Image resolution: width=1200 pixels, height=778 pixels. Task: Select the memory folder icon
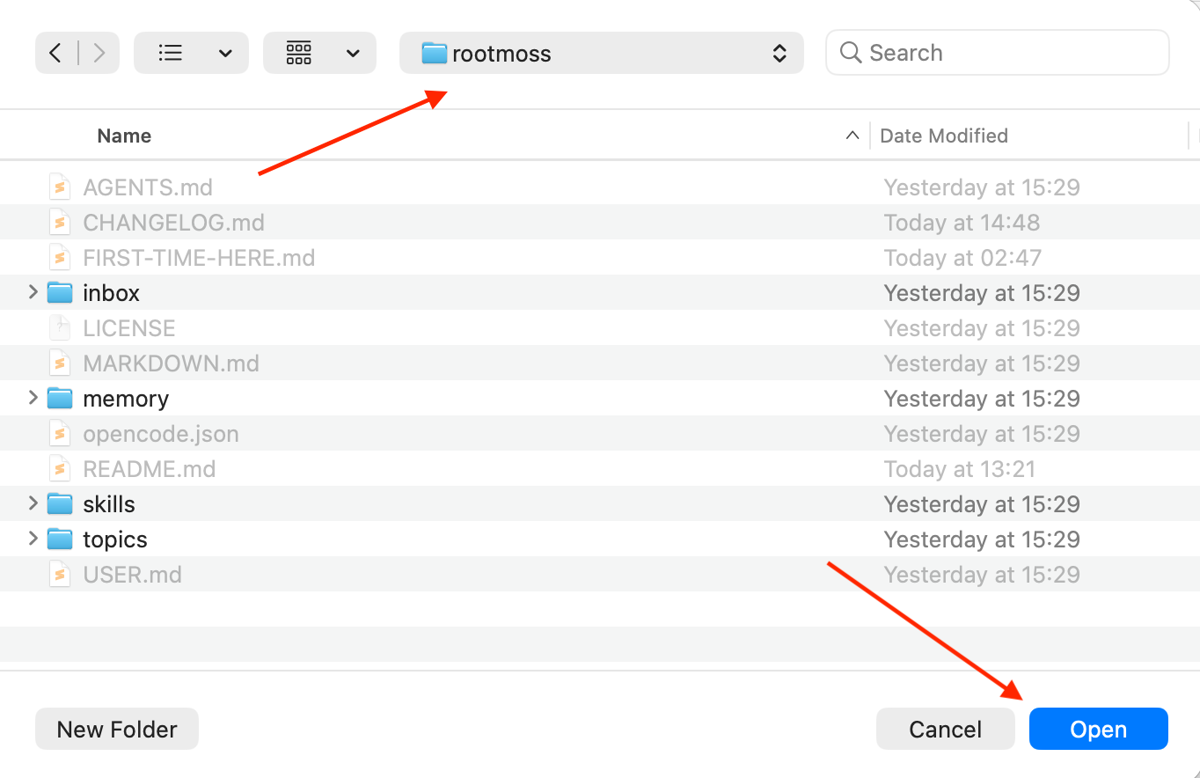click(61, 398)
